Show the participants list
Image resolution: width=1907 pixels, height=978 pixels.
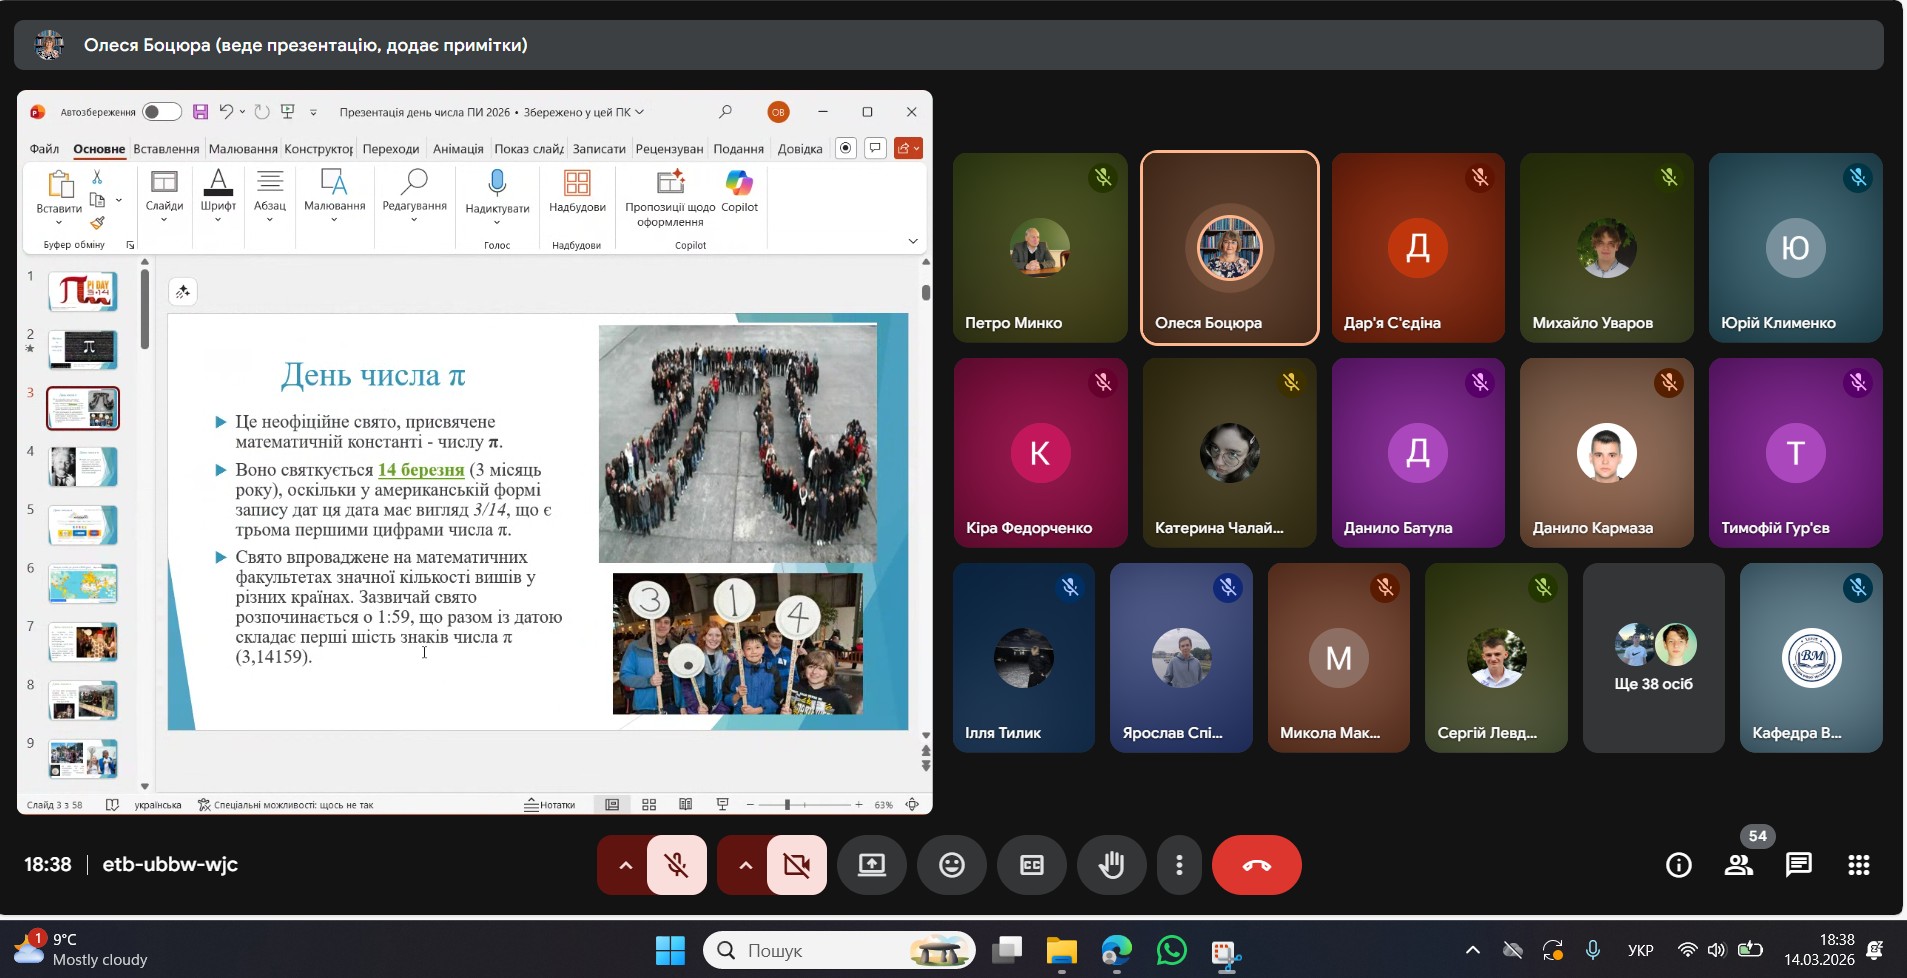(x=1738, y=865)
